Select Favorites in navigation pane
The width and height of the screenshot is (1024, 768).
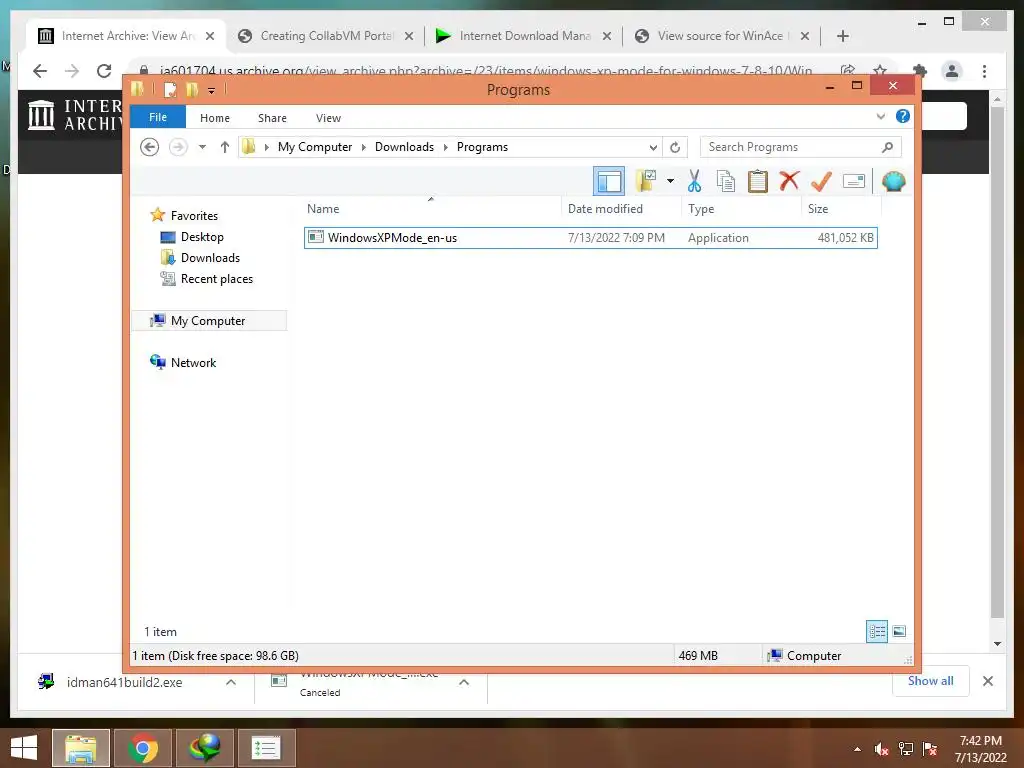tap(194, 216)
